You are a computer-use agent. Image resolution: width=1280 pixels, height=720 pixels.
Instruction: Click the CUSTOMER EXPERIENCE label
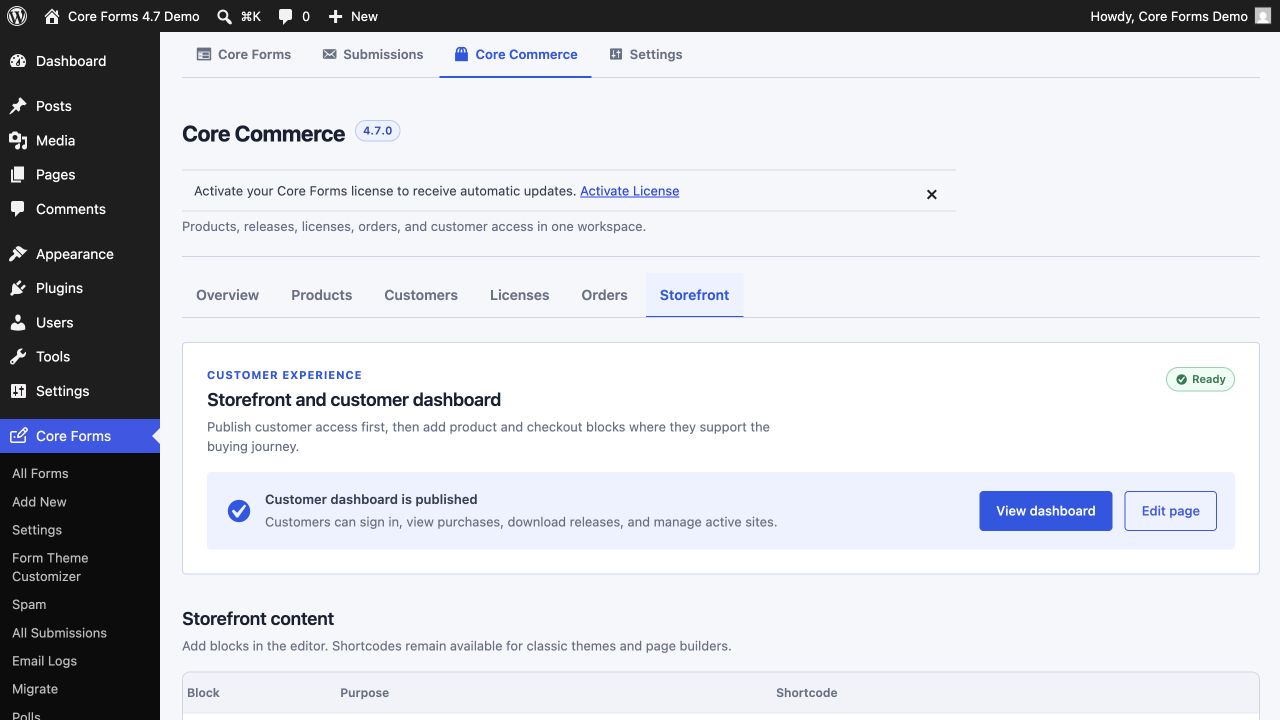284,375
